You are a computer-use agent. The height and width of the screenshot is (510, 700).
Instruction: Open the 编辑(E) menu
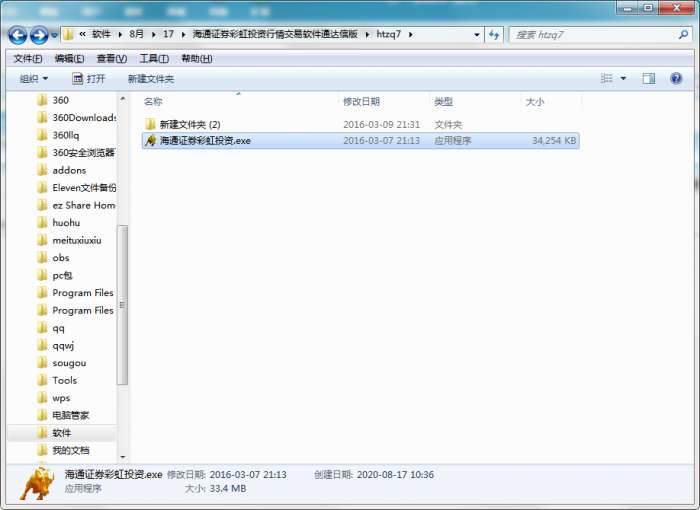[69, 59]
